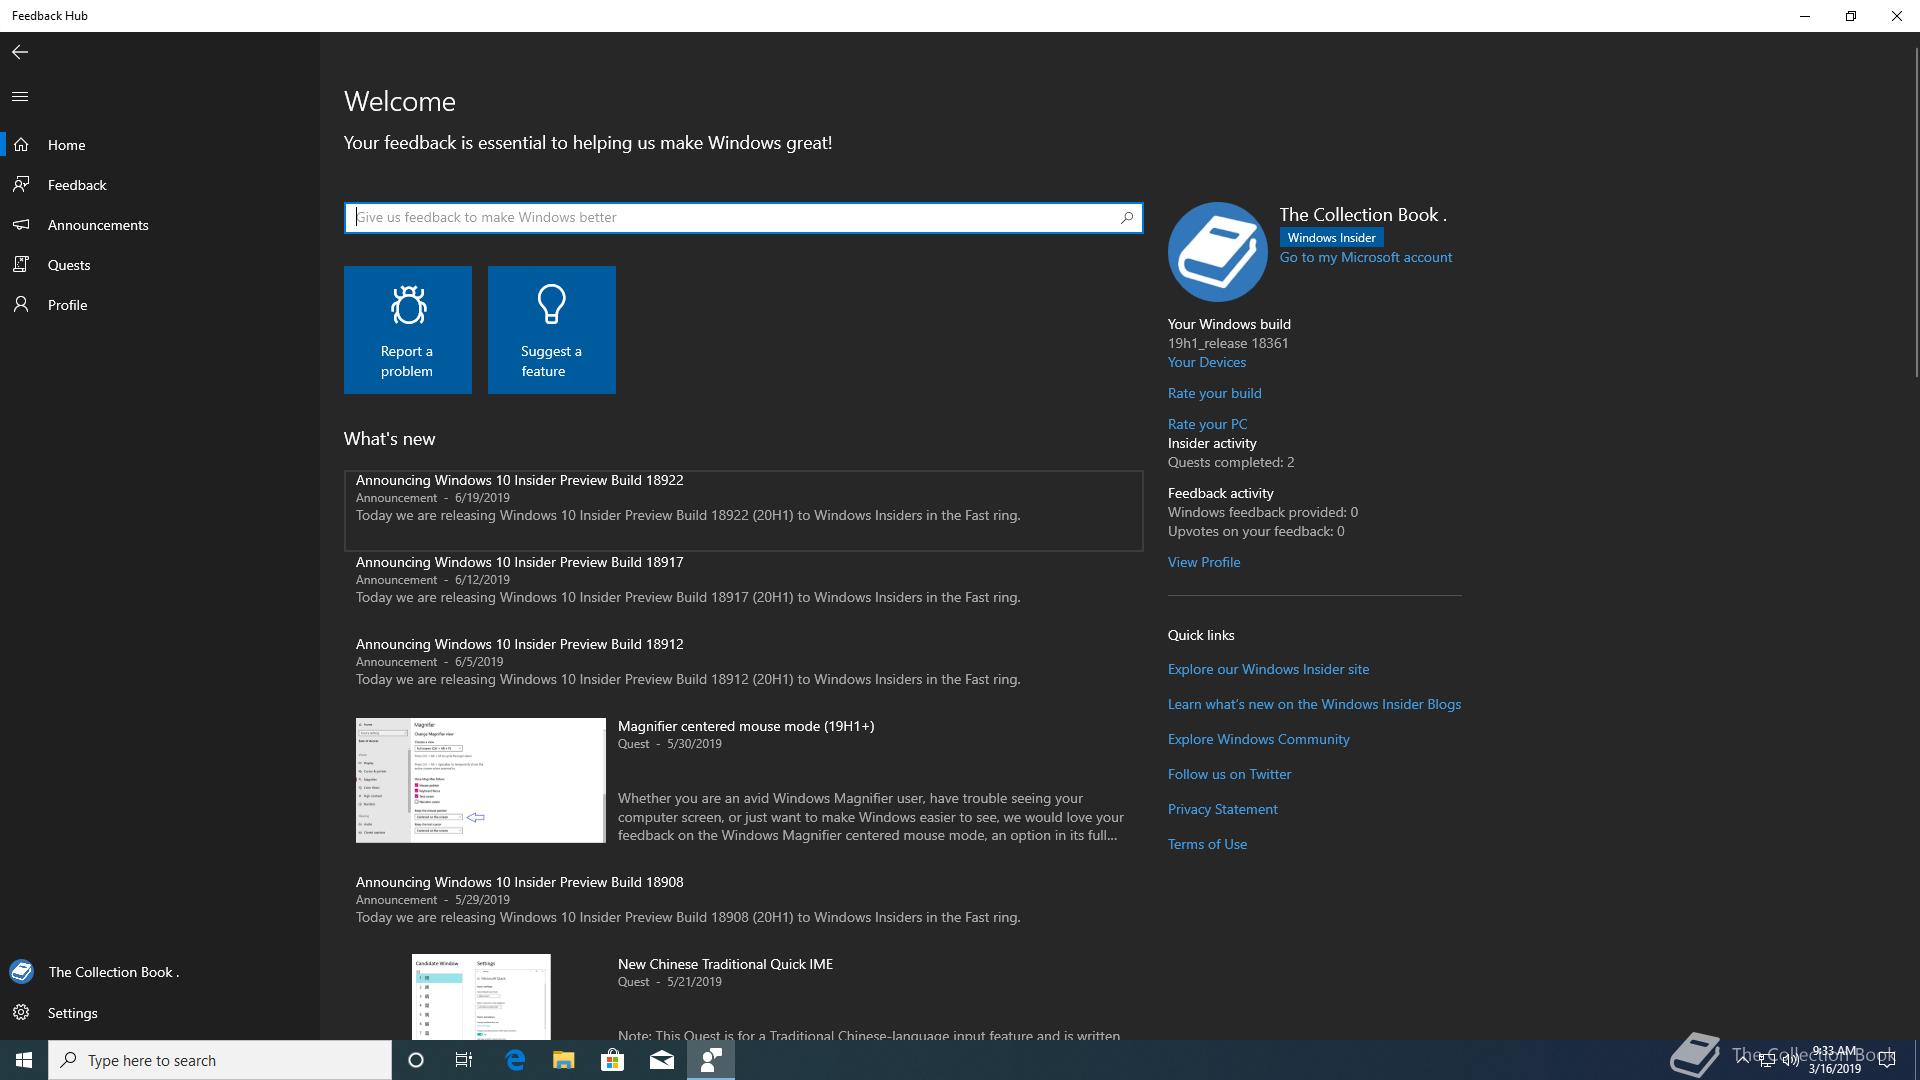Click Feedback Hub taskbar icon
Image resolution: width=1920 pixels, height=1080 pixels.
coord(711,1060)
